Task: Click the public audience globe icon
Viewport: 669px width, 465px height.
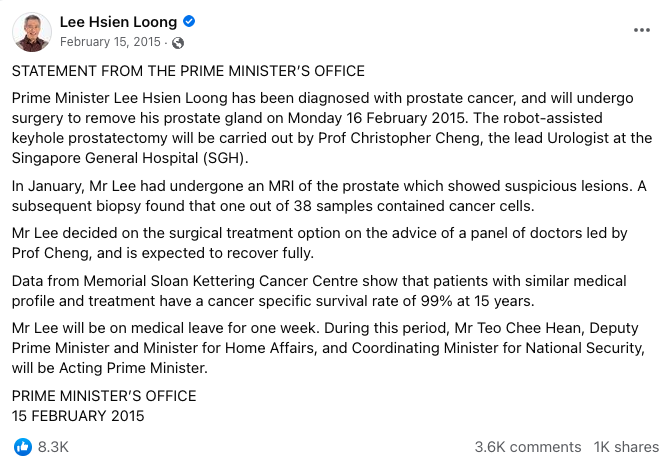Action: click(x=178, y=42)
